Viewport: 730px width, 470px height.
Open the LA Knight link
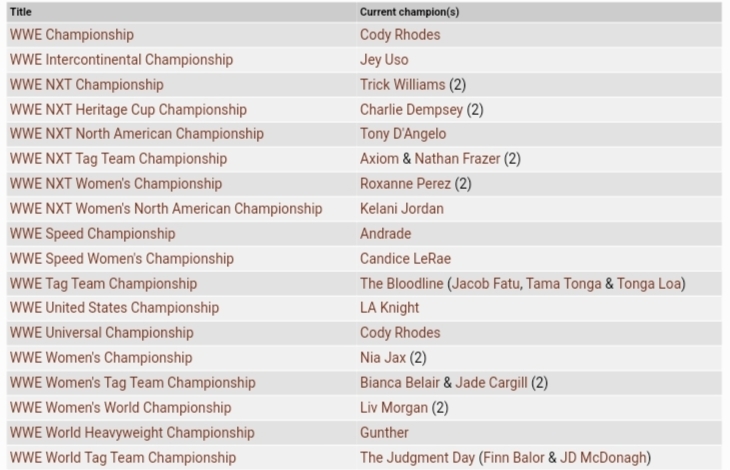click(x=389, y=308)
